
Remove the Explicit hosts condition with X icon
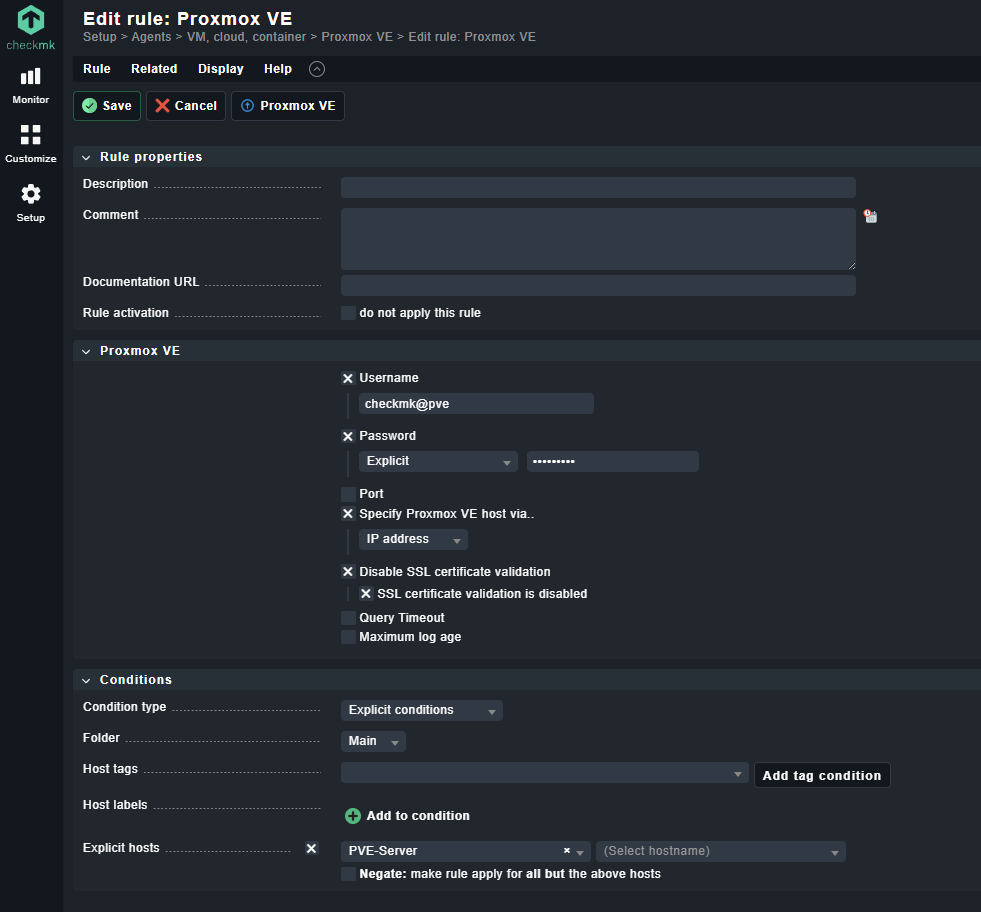pyautogui.click(x=311, y=848)
